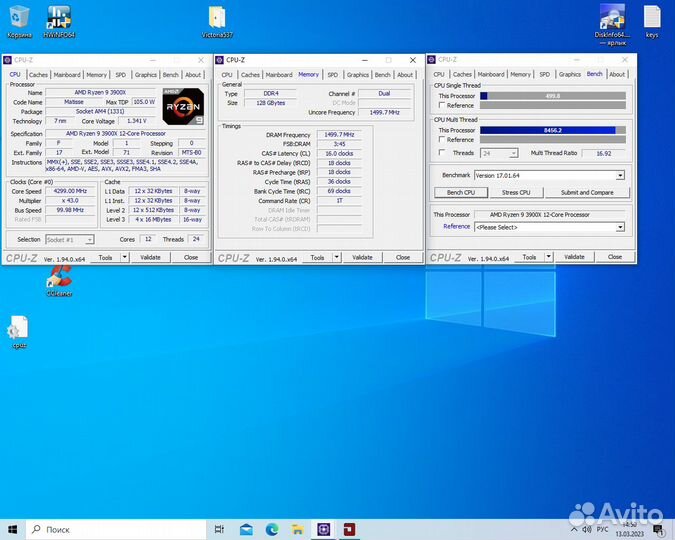
Task: Switch to the Mainboard tab in the CPU window
Action: tap(67, 74)
